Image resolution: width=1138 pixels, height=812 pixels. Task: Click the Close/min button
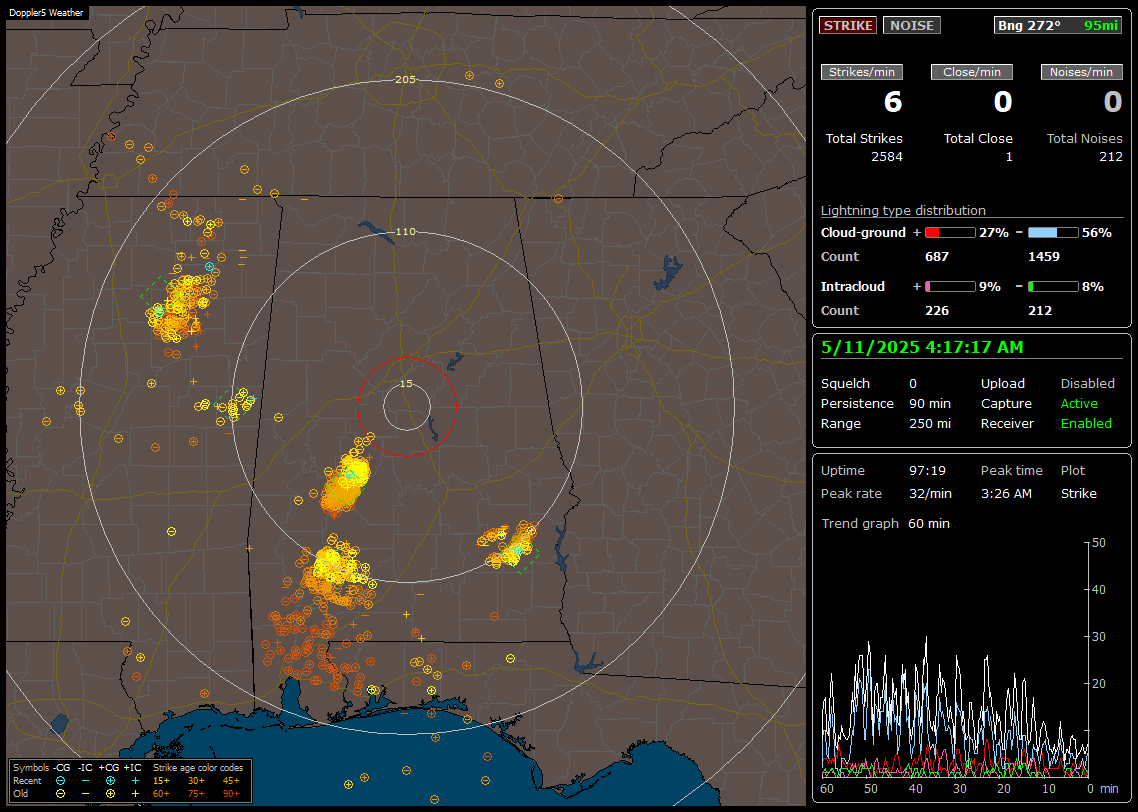[x=972, y=72]
